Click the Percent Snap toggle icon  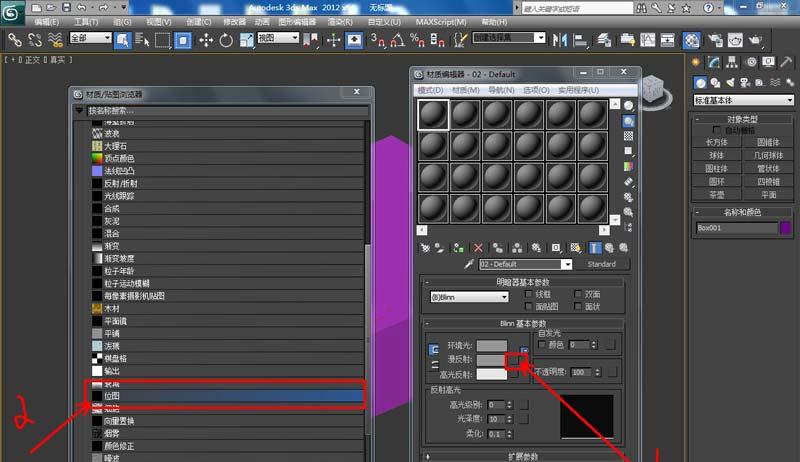417,40
